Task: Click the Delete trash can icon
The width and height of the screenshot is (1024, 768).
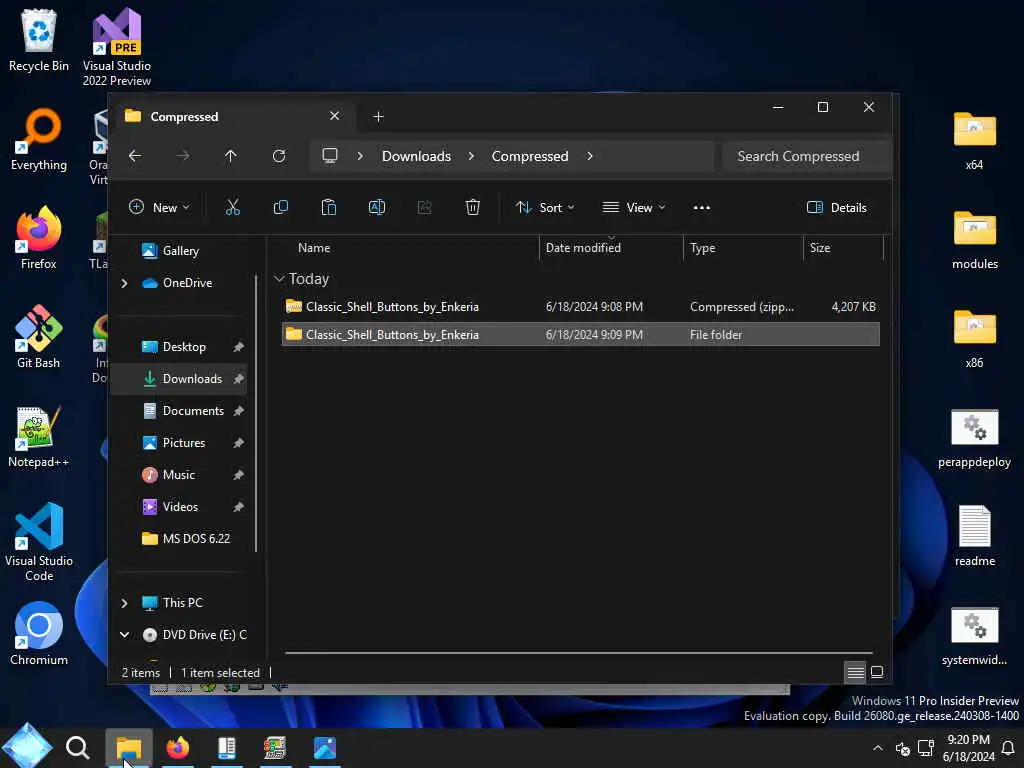Action: click(x=473, y=208)
